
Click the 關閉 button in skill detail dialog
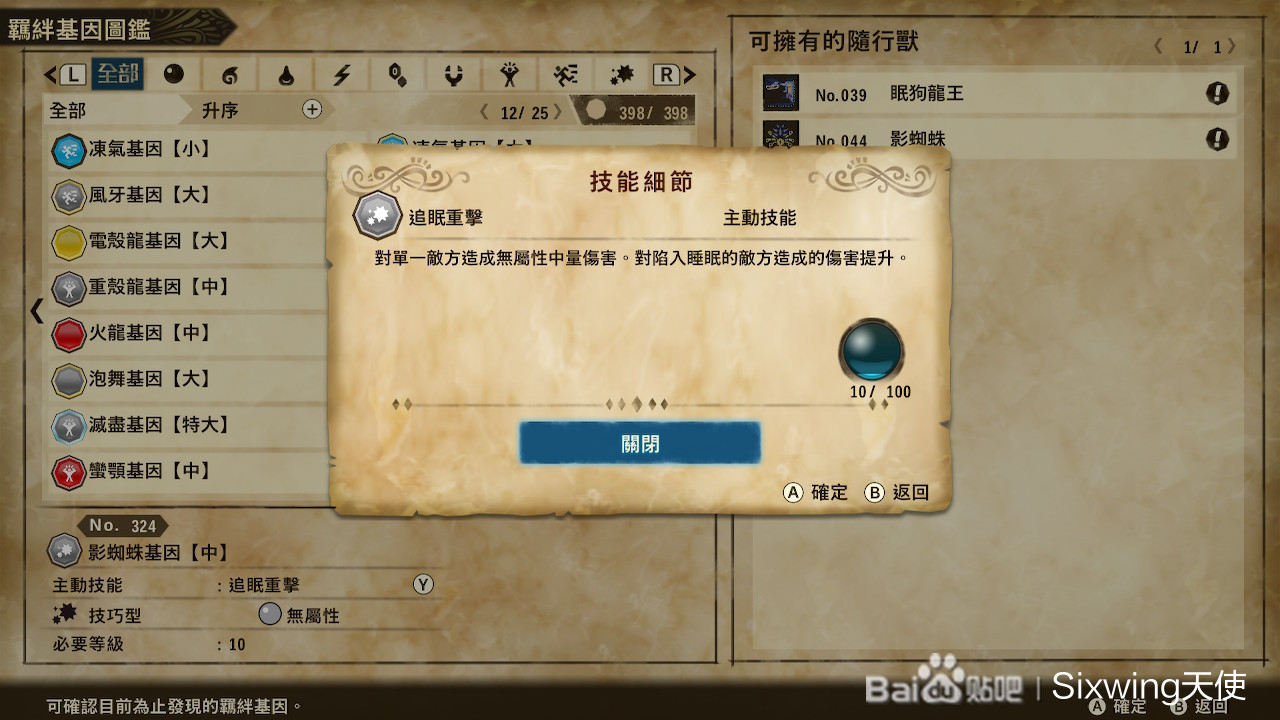tap(640, 443)
